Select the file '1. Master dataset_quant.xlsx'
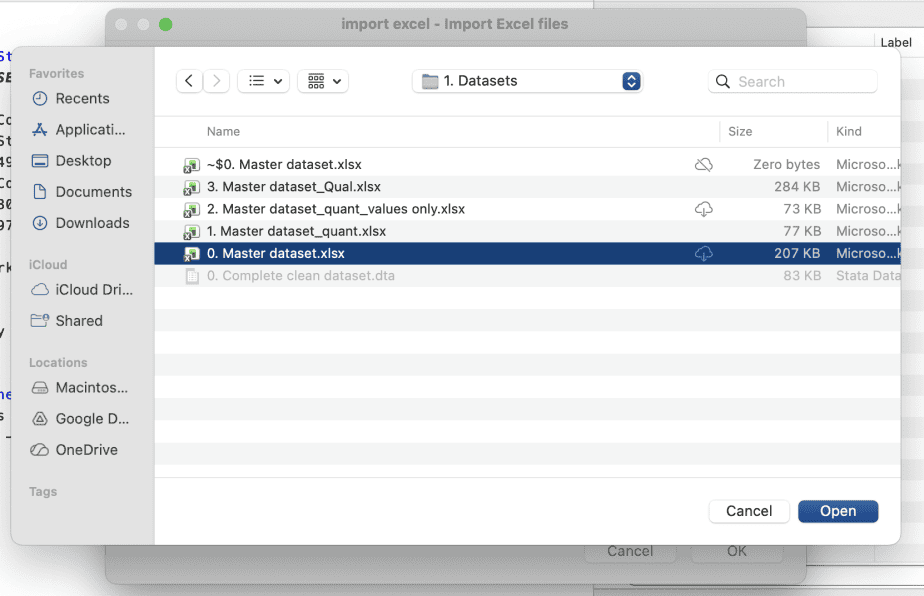 296,231
